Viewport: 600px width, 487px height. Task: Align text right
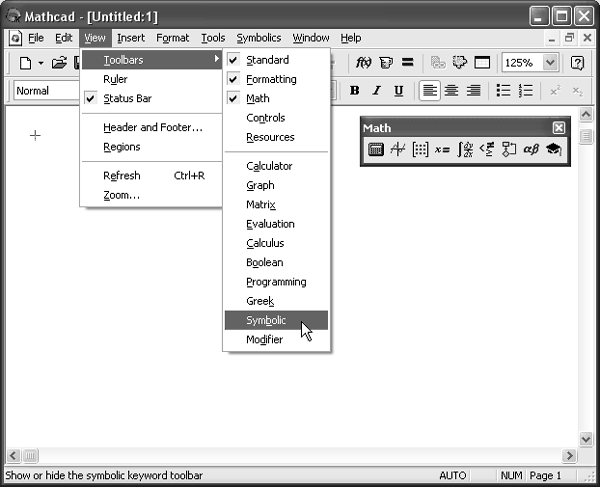474,91
